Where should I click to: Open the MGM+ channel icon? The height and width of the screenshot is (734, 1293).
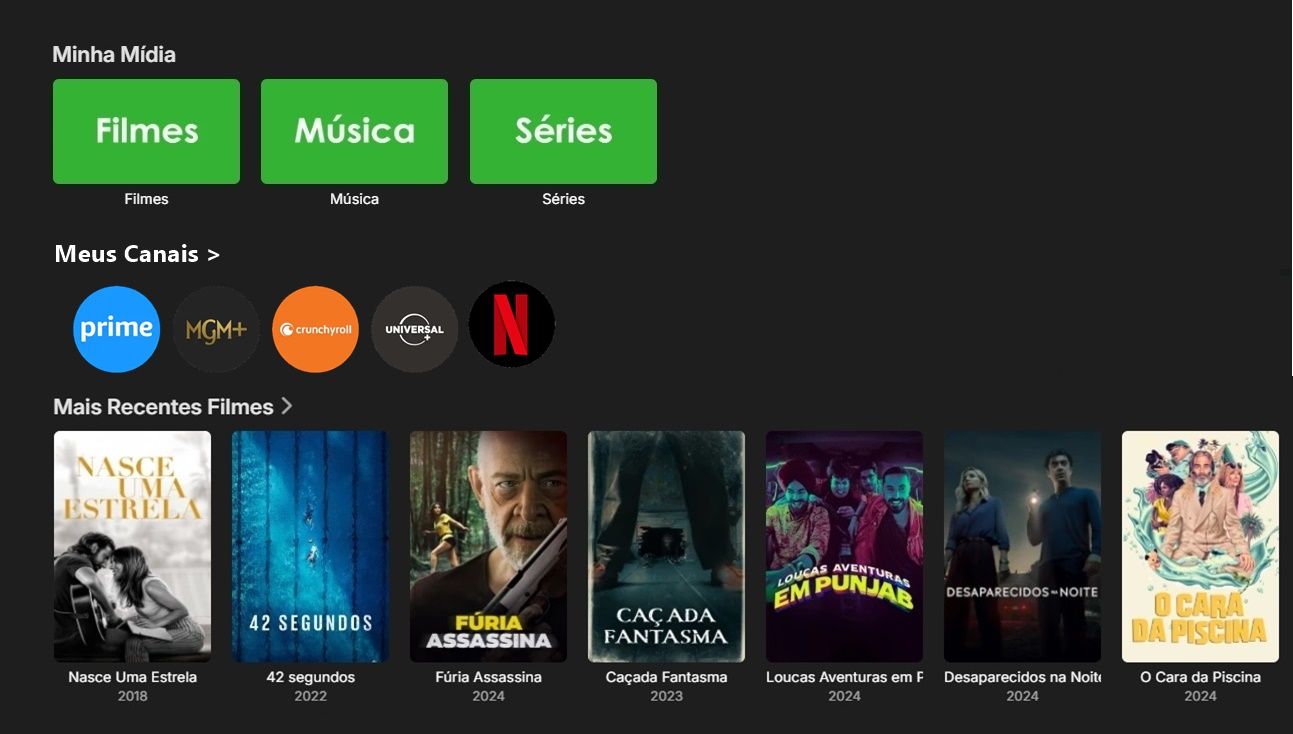[x=216, y=329]
